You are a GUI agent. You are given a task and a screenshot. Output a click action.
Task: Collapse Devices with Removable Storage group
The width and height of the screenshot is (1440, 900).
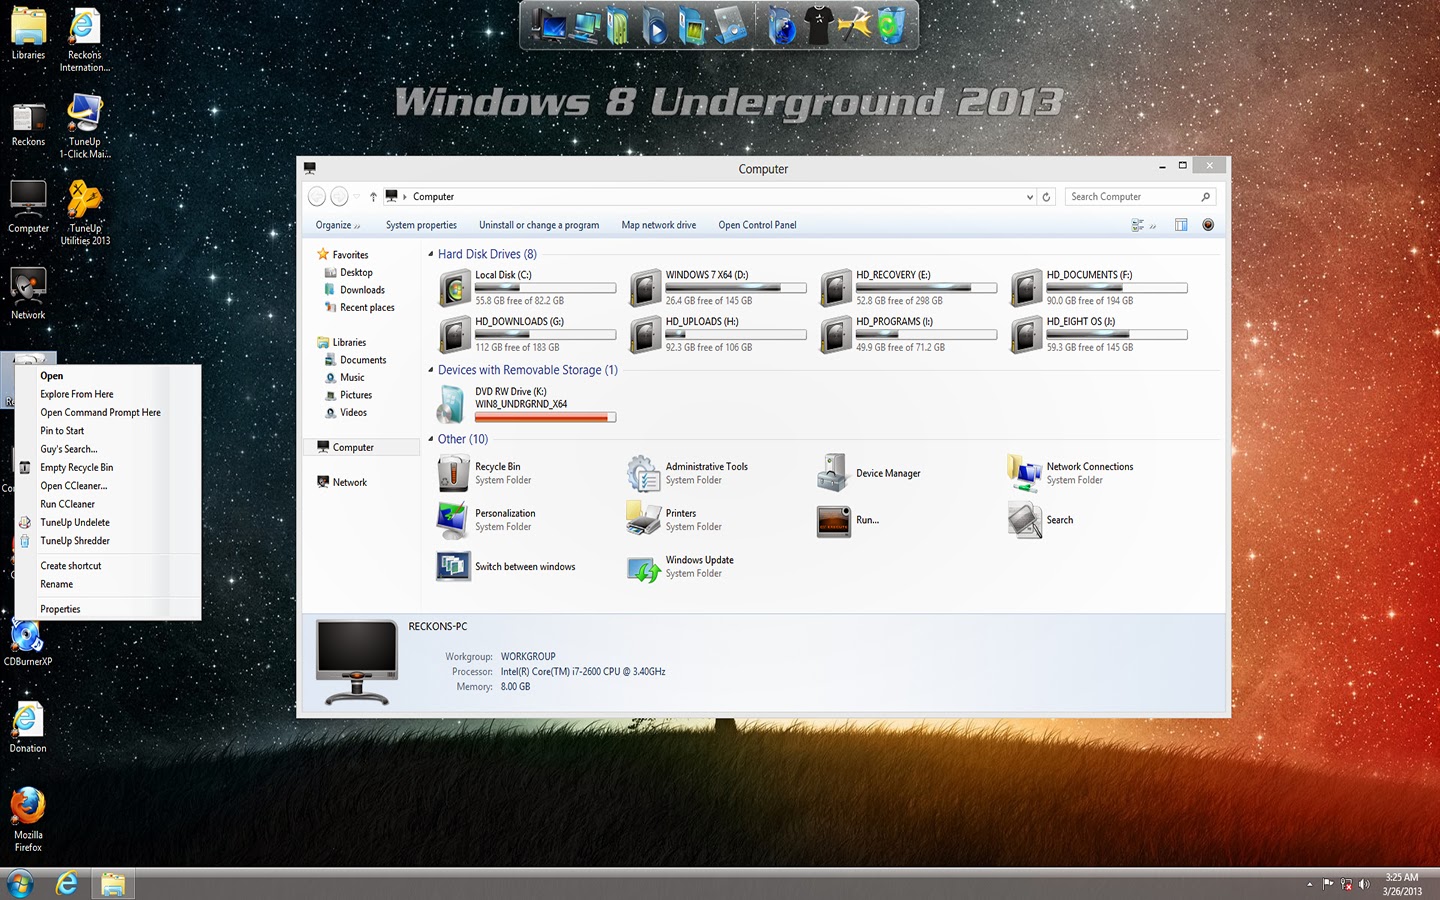(x=431, y=370)
